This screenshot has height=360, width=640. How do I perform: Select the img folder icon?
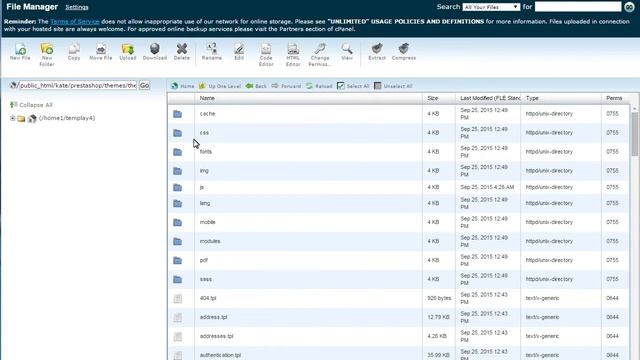tap(178, 171)
